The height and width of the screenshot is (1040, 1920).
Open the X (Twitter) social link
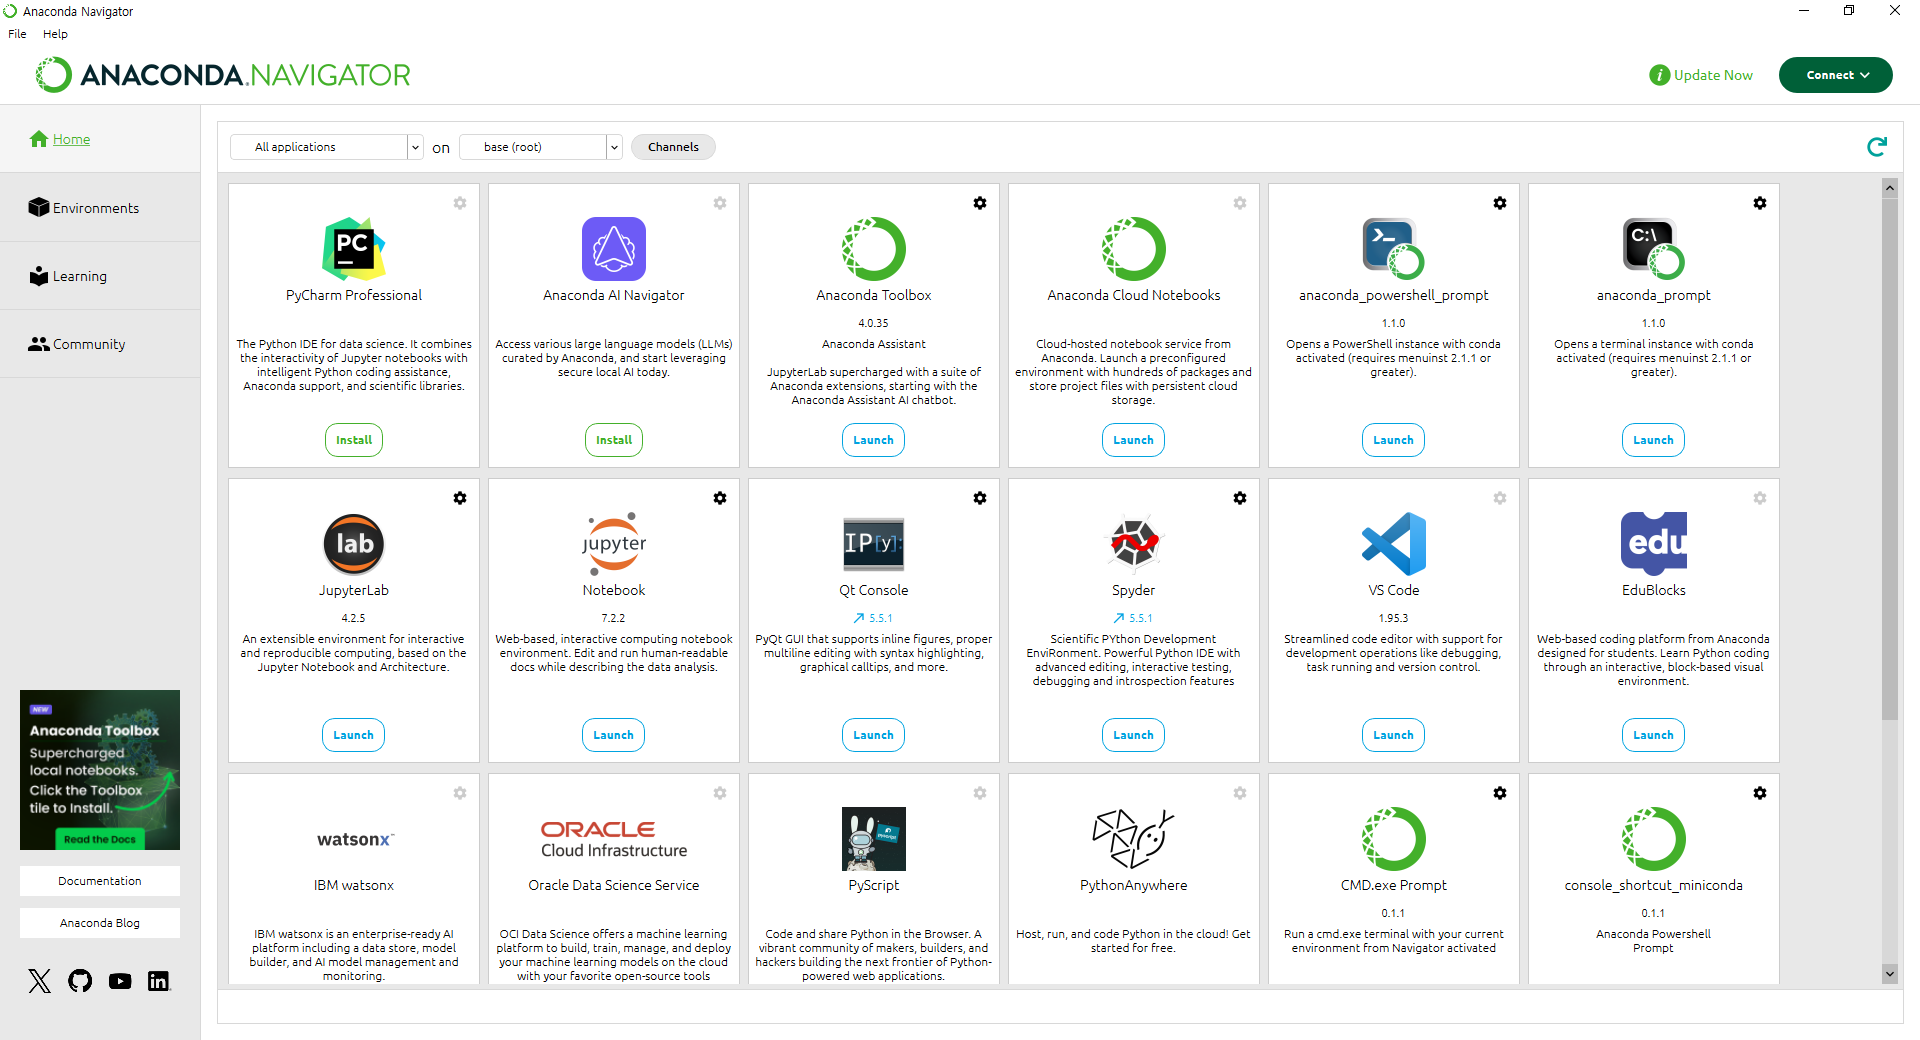pos(40,981)
